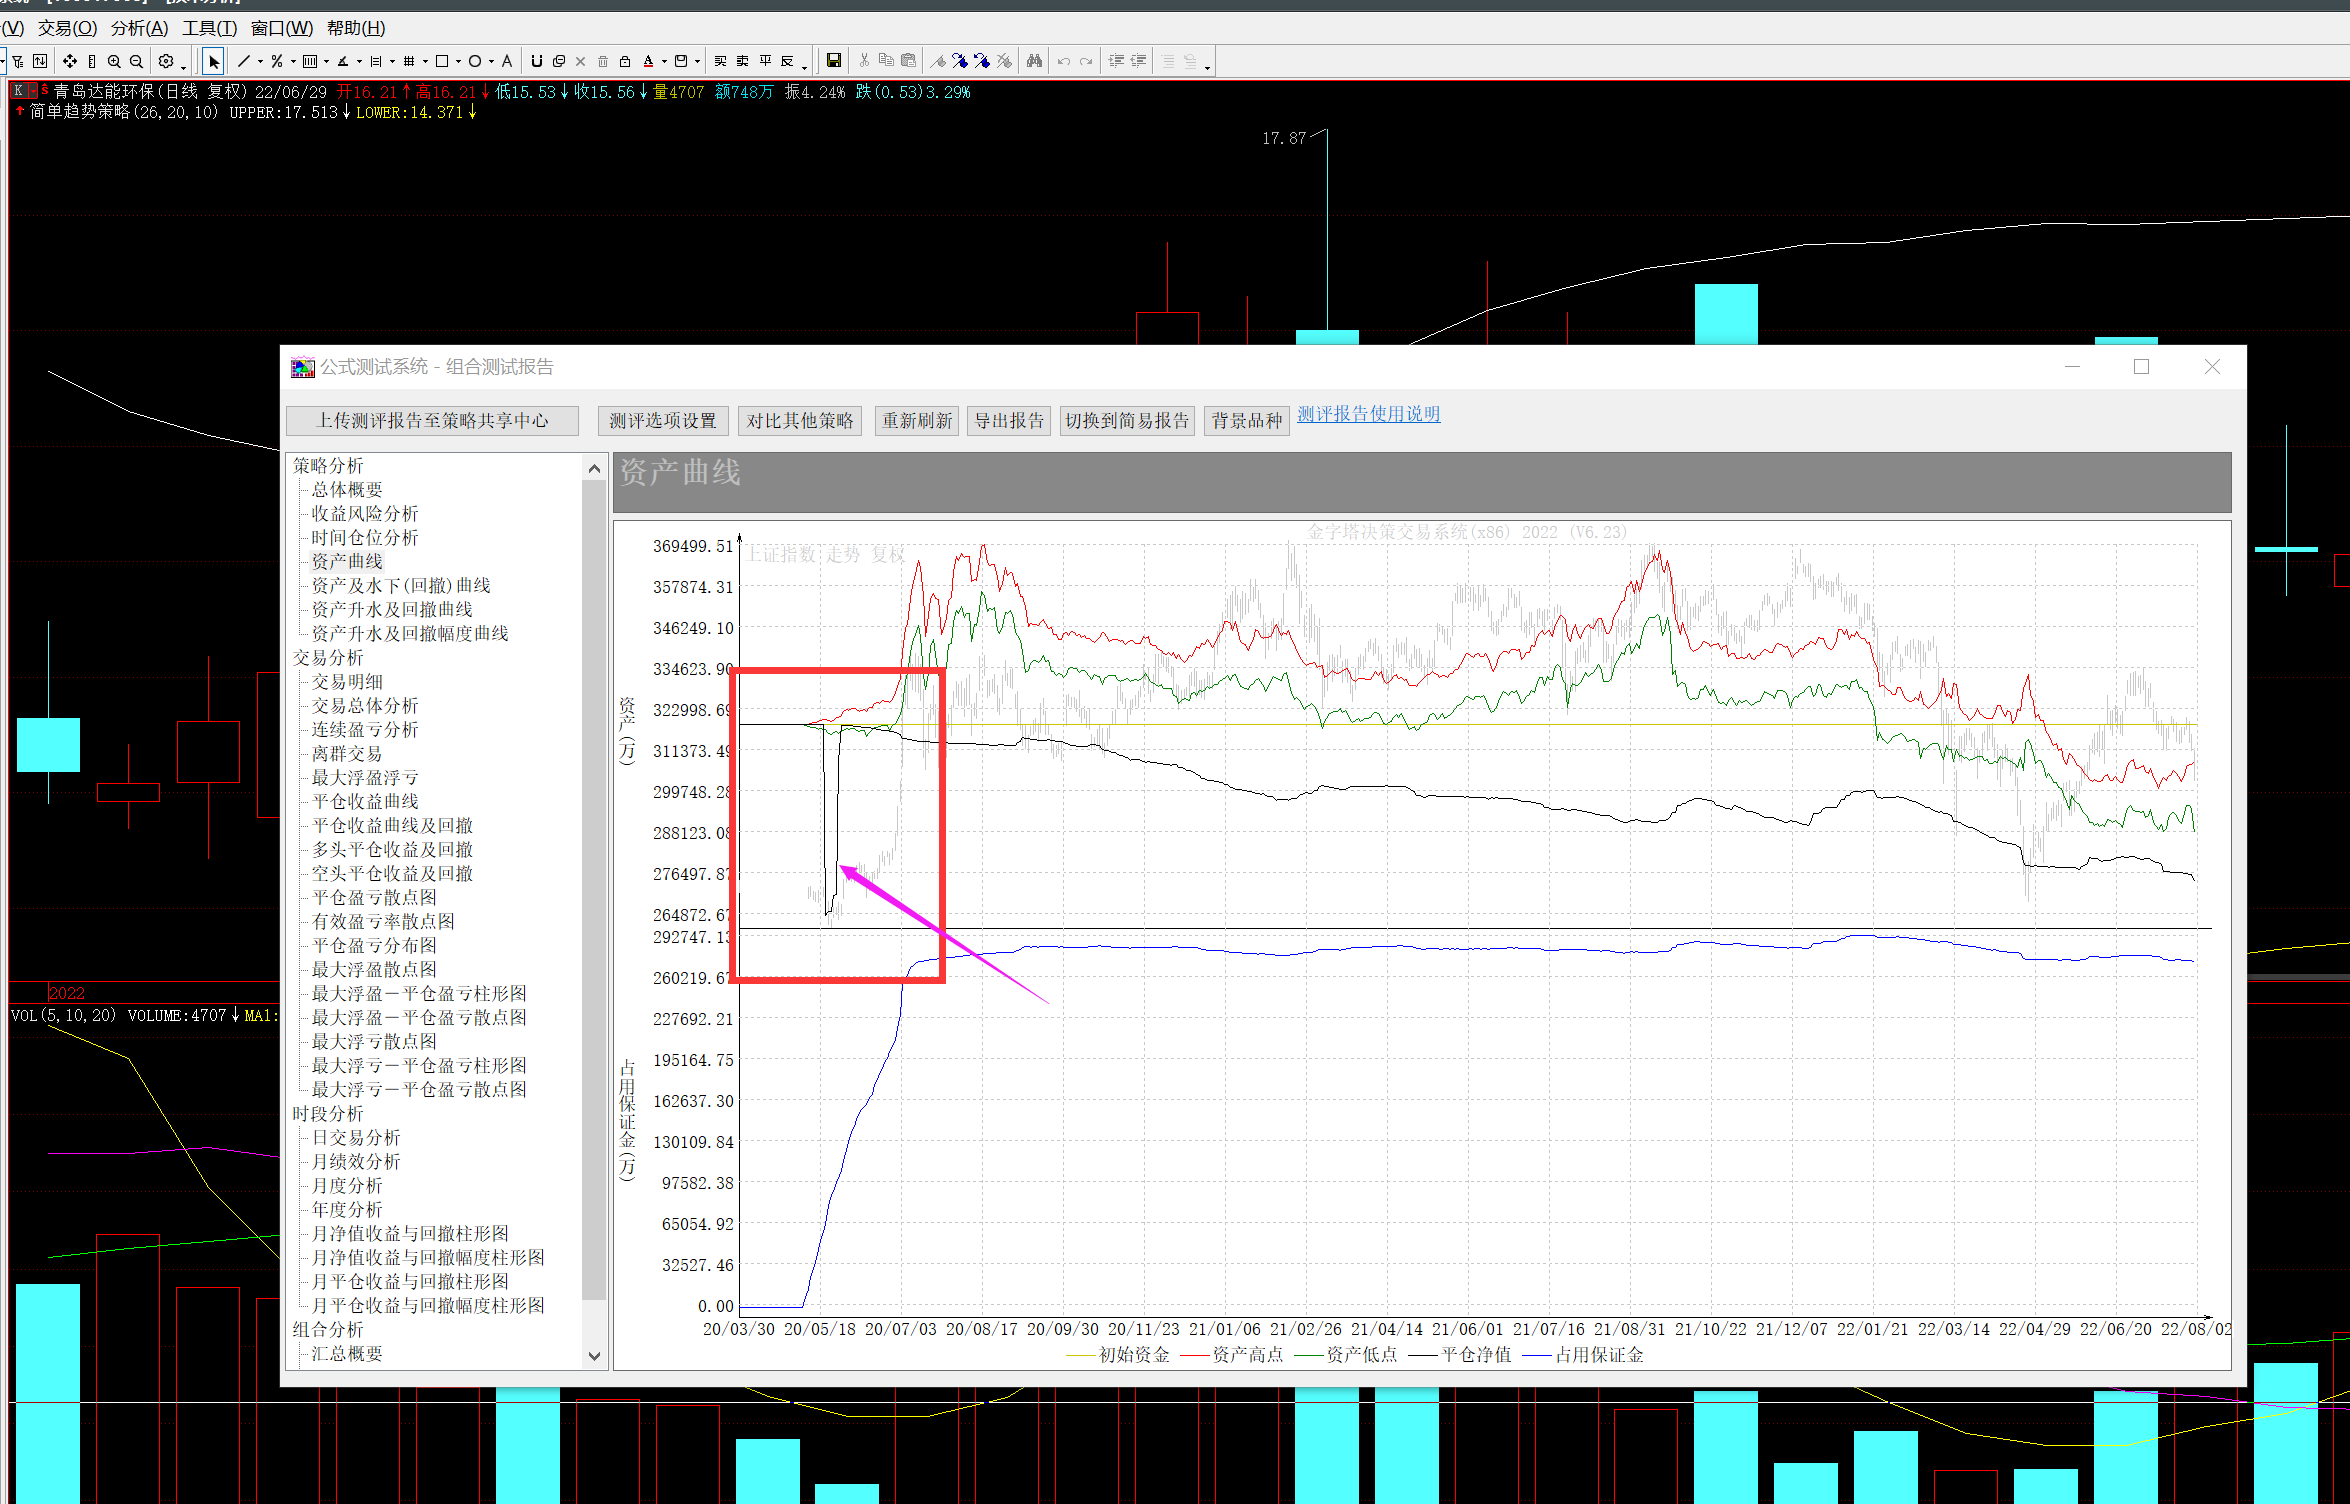2350x1504 pixels.
Task: Click the tree scrollbar down arrow
Action: pos(594,1356)
